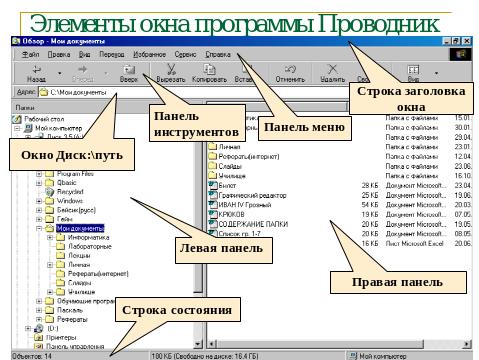Open the Избранное menu
The image size is (479, 360).
[x=149, y=54]
